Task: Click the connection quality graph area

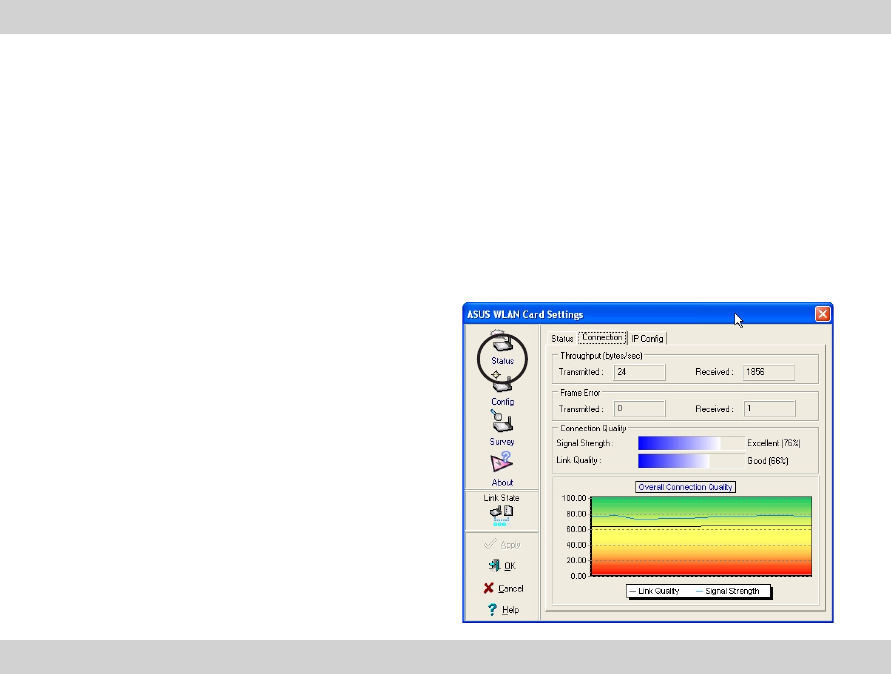Action: coord(701,536)
